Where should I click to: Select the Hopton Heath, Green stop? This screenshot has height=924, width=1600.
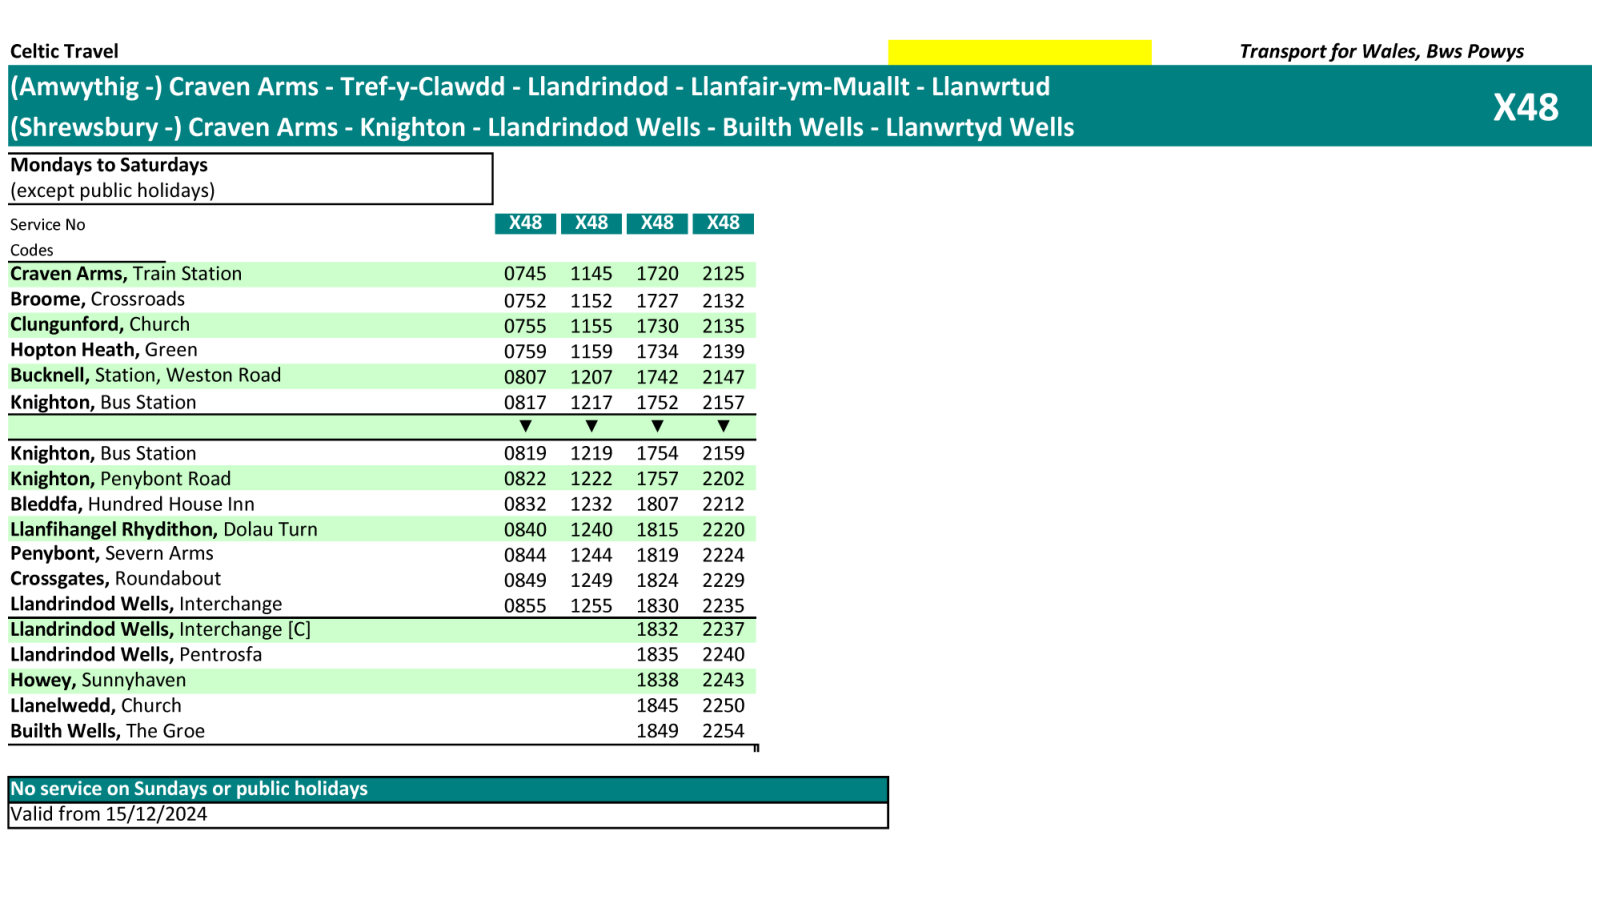(x=104, y=350)
